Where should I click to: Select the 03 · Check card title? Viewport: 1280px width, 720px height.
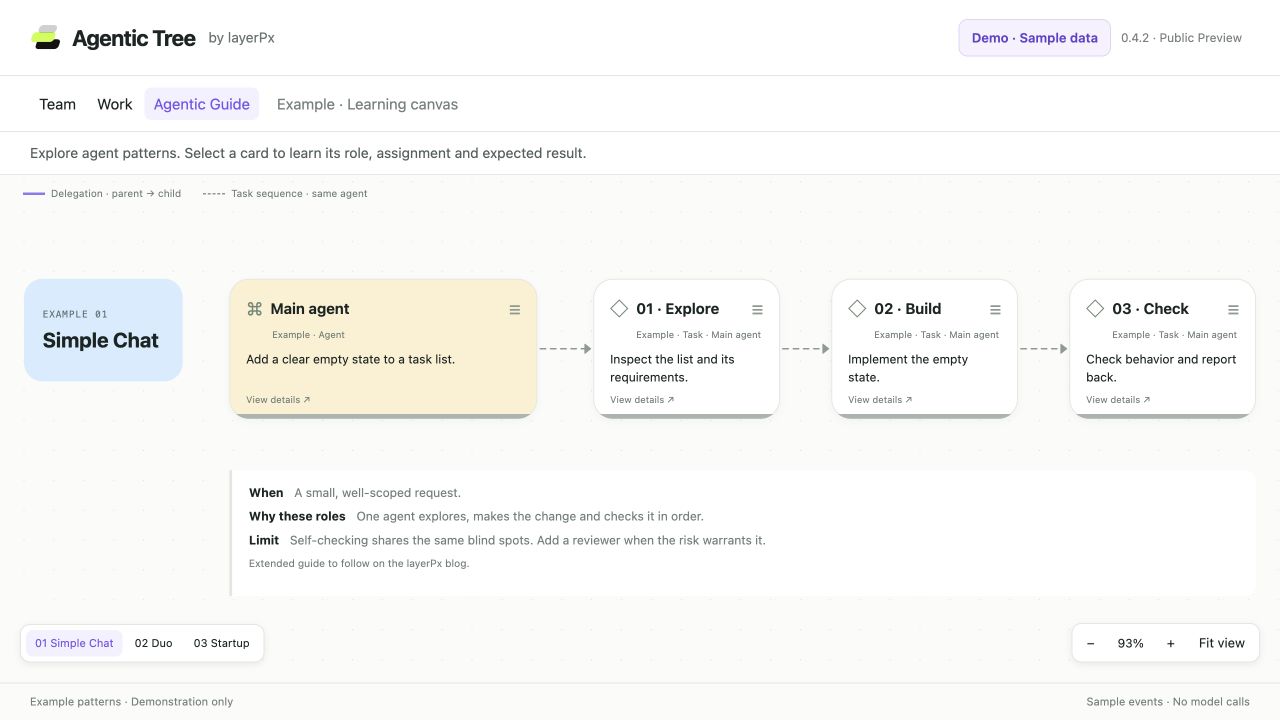tap(1150, 309)
